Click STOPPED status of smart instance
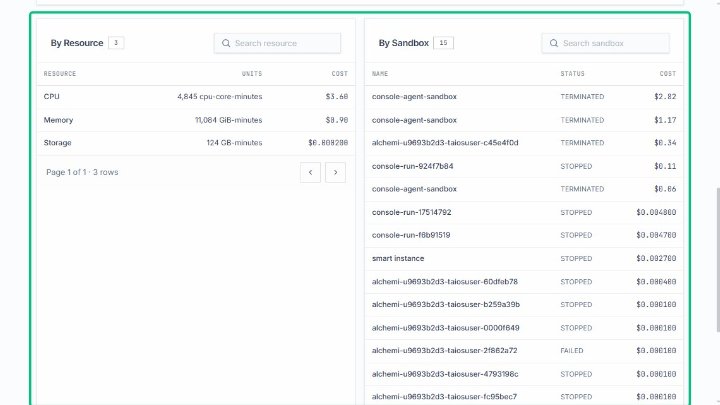The height and width of the screenshot is (405, 720). tap(576, 259)
